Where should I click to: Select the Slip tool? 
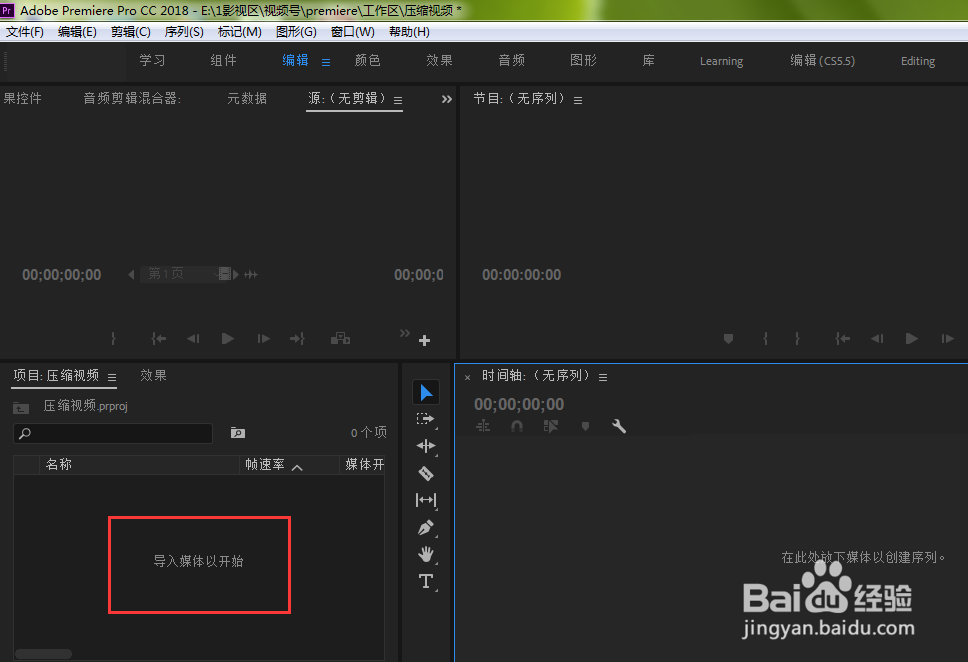point(426,500)
